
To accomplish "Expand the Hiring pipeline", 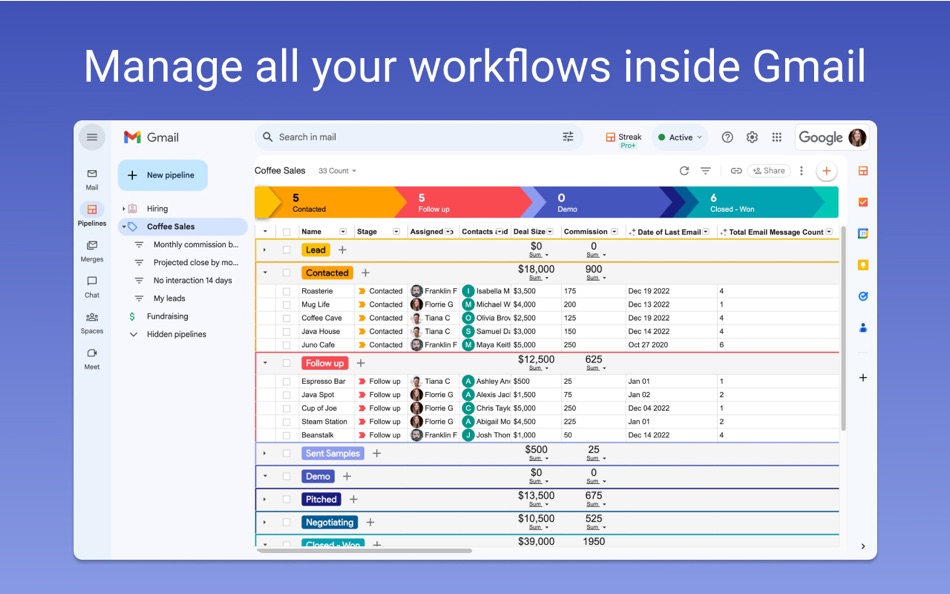I will point(124,209).
